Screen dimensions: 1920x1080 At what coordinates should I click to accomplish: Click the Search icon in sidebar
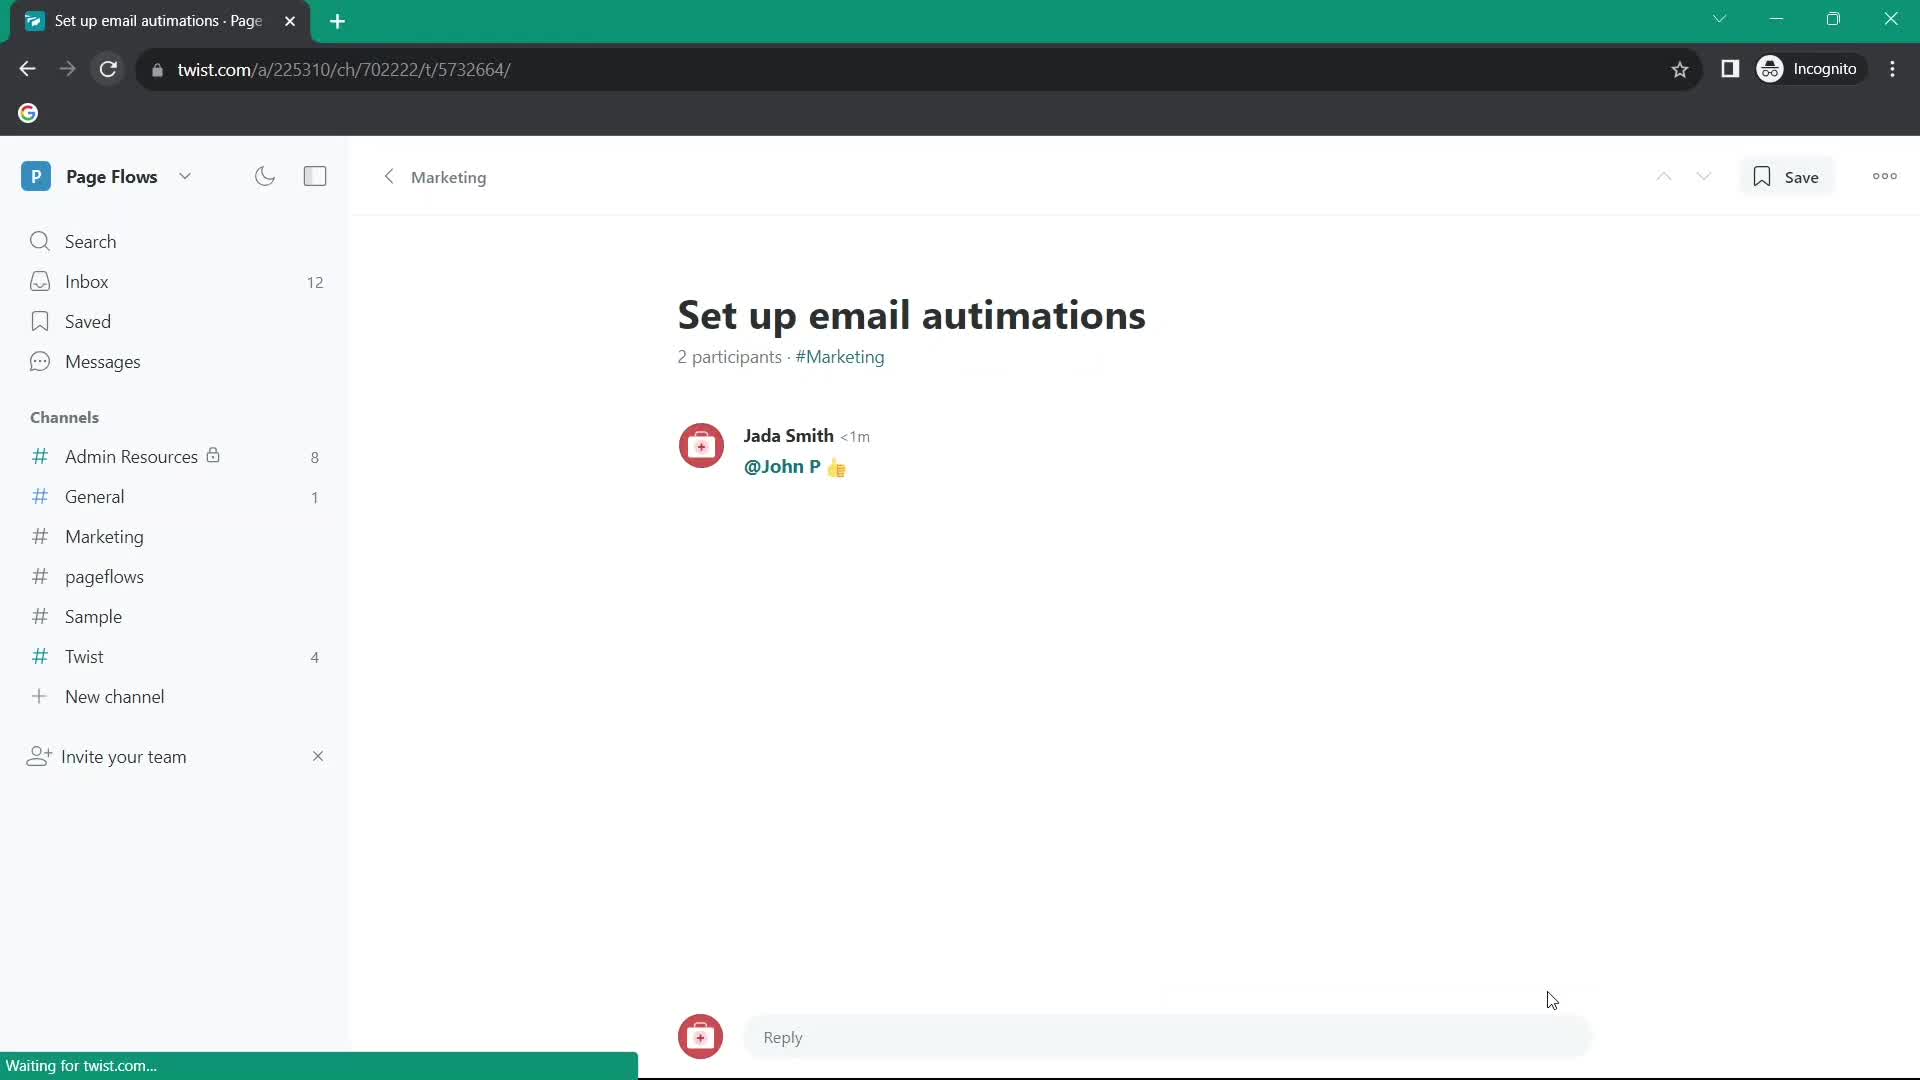coord(40,241)
